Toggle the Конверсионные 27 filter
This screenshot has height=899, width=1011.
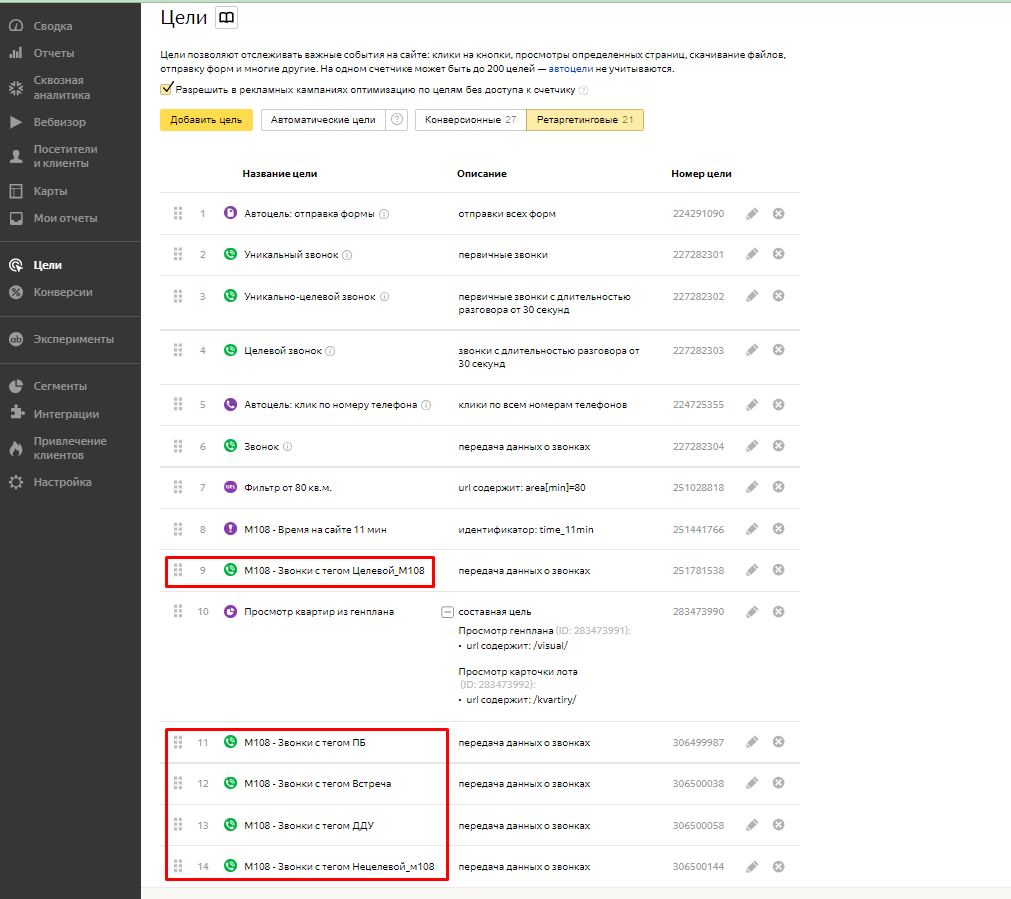tap(470, 120)
